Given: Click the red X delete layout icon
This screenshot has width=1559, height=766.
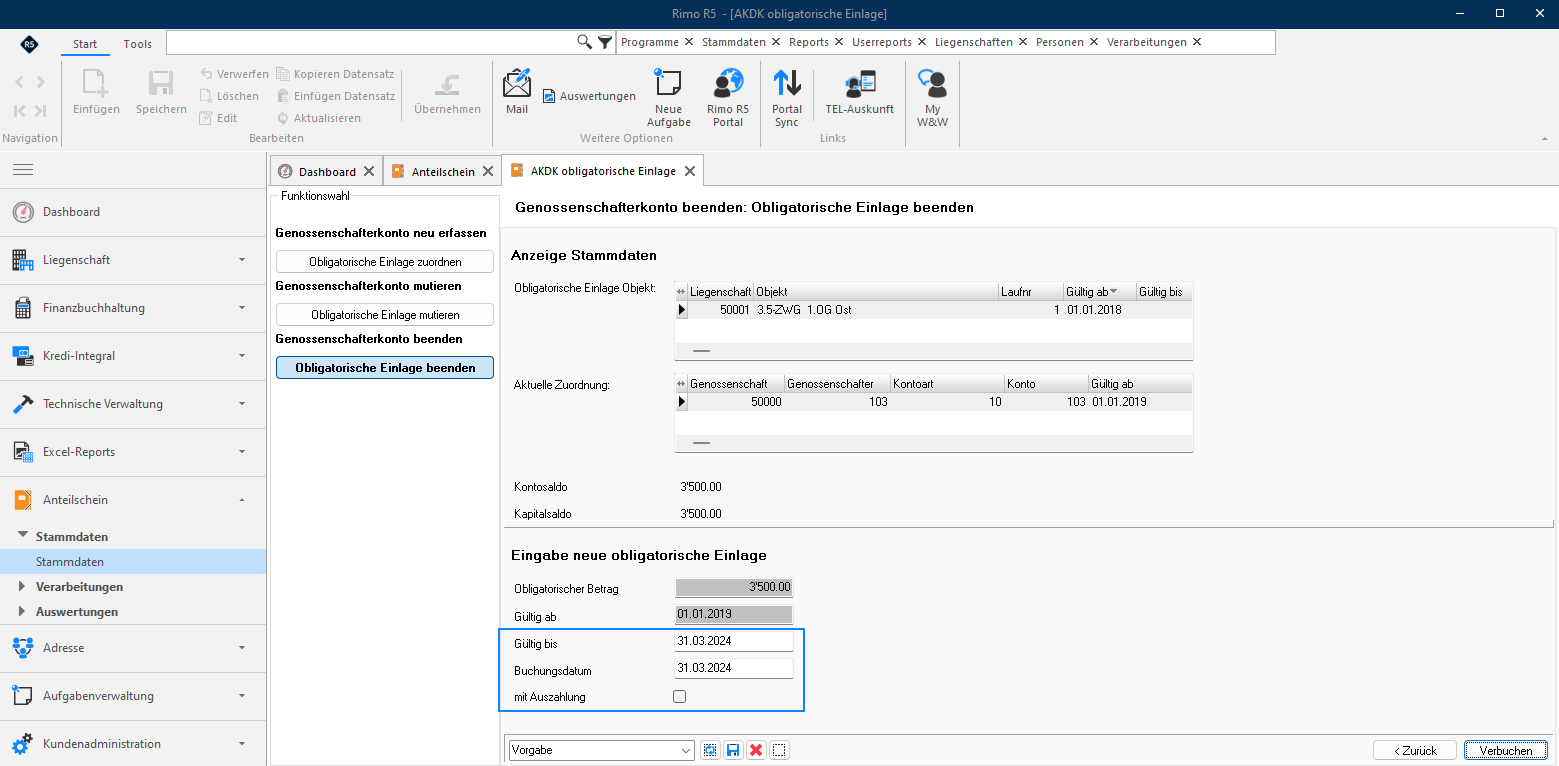Looking at the screenshot, I should (756, 750).
